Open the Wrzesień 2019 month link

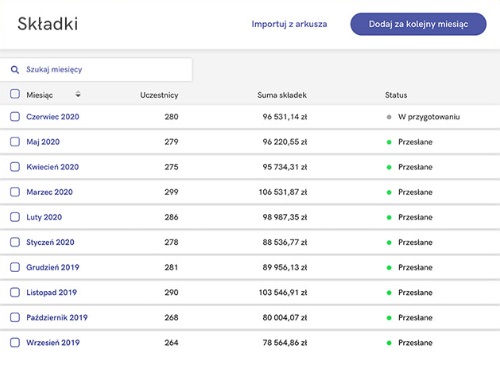click(53, 343)
